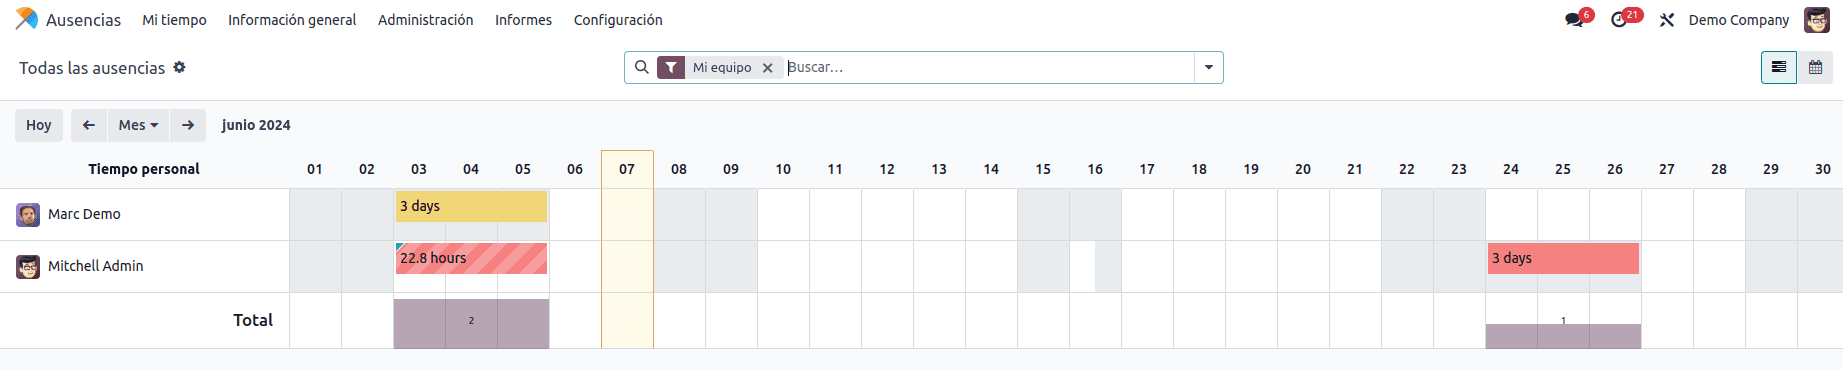Switch to calendar view
This screenshot has height=369, width=1843.
point(1815,67)
